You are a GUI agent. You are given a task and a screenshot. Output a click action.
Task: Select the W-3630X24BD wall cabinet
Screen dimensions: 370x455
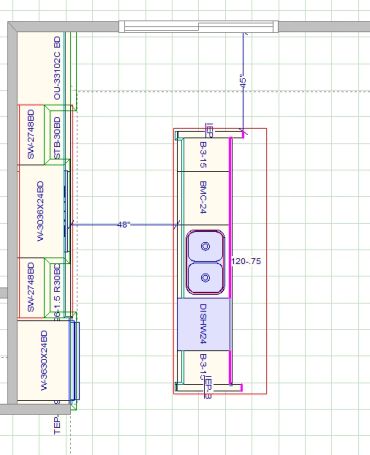(x=43, y=360)
